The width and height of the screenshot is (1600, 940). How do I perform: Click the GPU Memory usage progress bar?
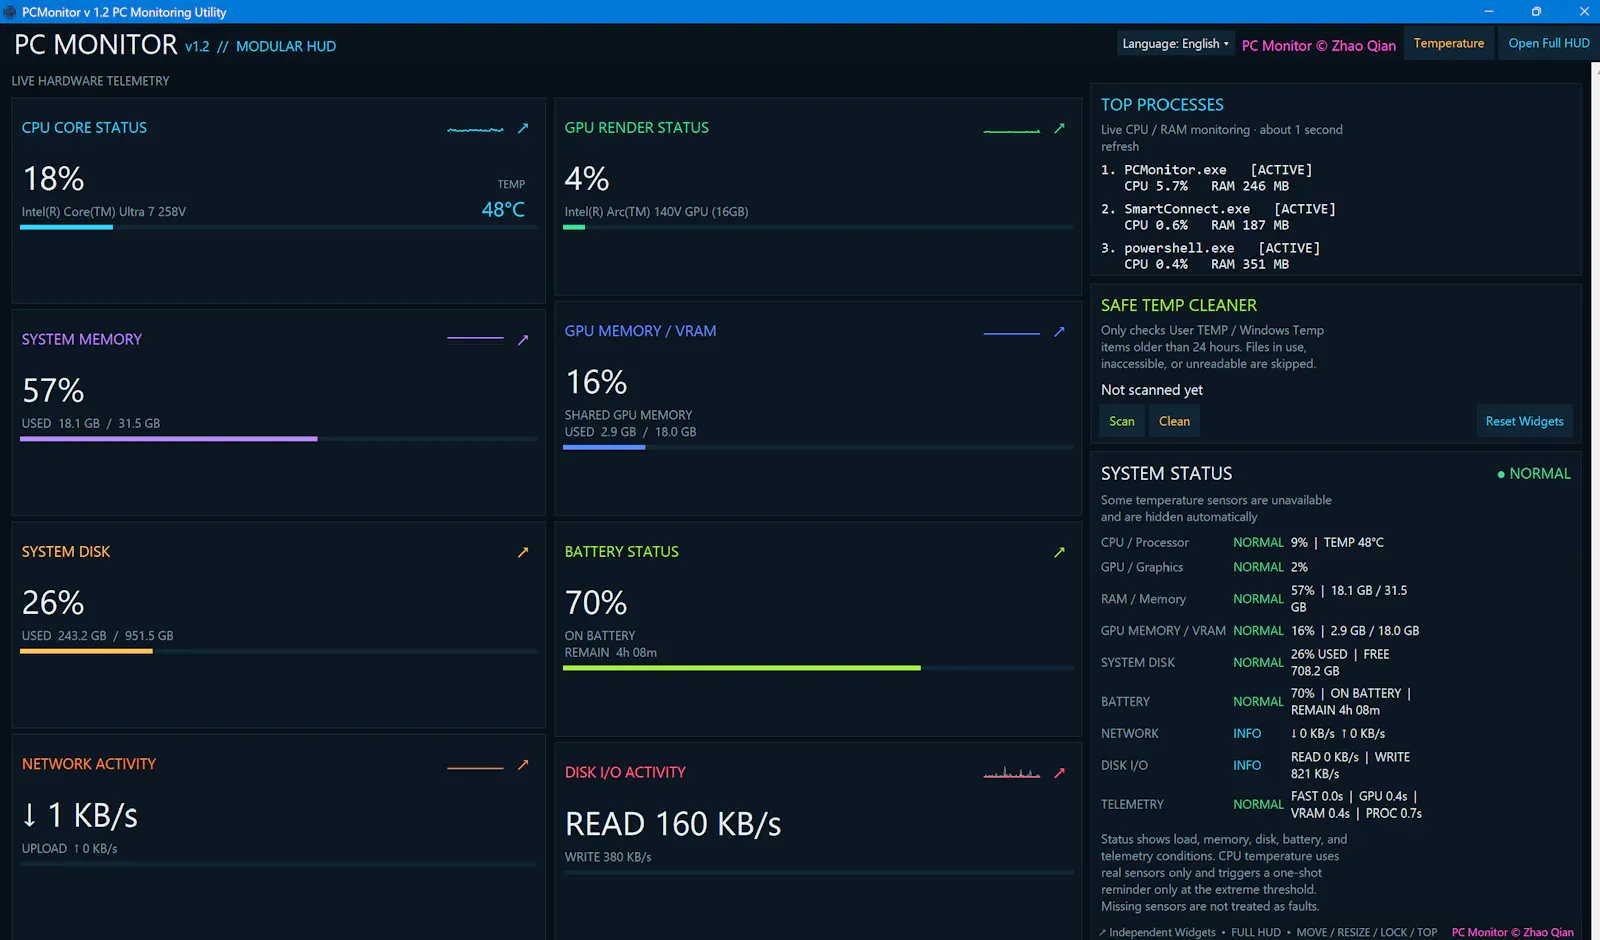818,447
